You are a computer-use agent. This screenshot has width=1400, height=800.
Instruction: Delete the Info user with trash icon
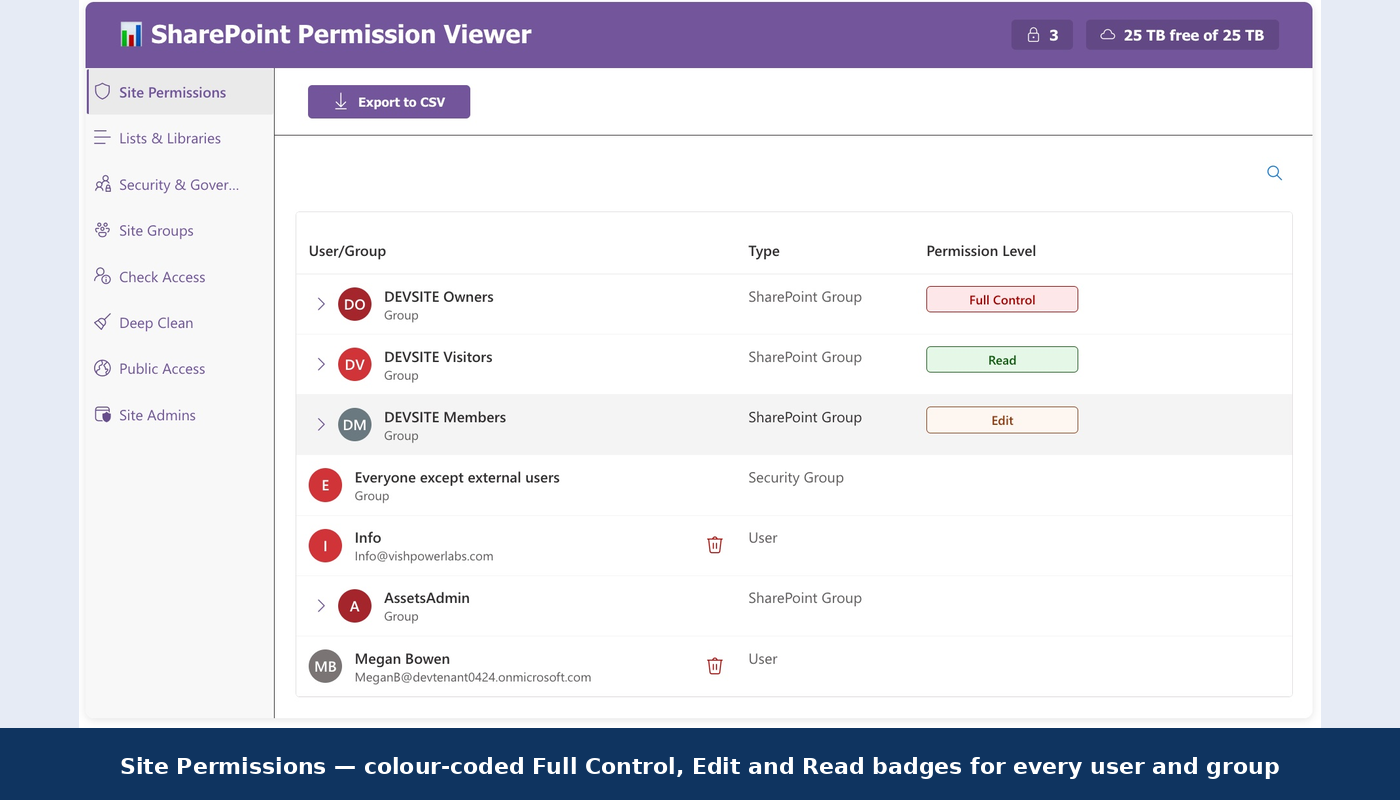pyautogui.click(x=714, y=545)
